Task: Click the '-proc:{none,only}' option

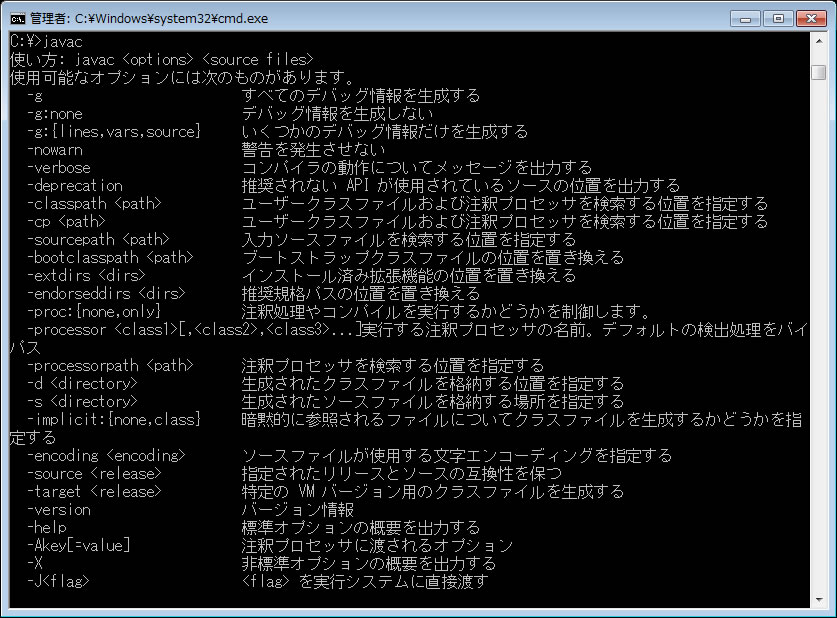Action: click(94, 312)
